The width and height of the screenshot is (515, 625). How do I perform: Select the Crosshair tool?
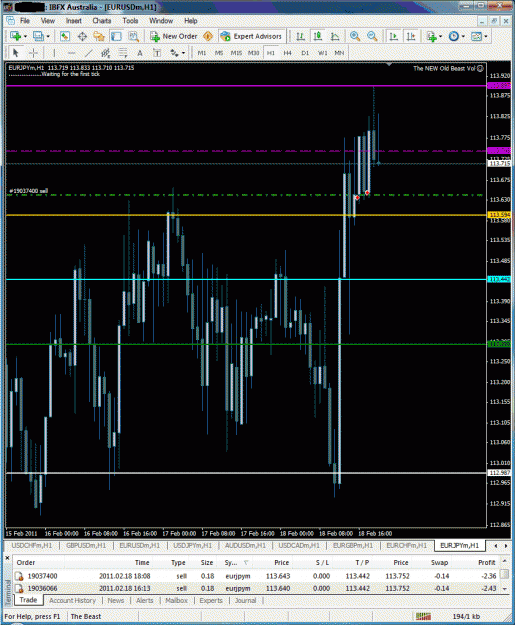[x=33, y=53]
